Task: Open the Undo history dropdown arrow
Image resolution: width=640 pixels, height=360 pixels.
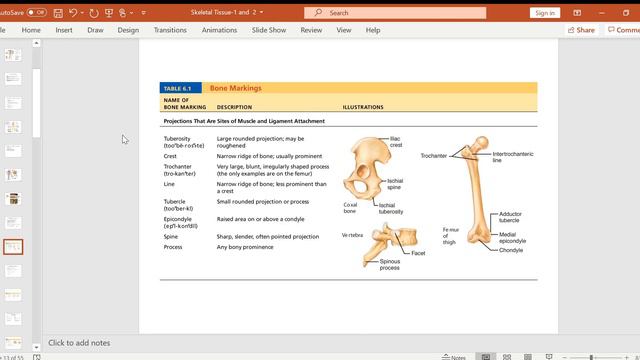Action: [82, 13]
